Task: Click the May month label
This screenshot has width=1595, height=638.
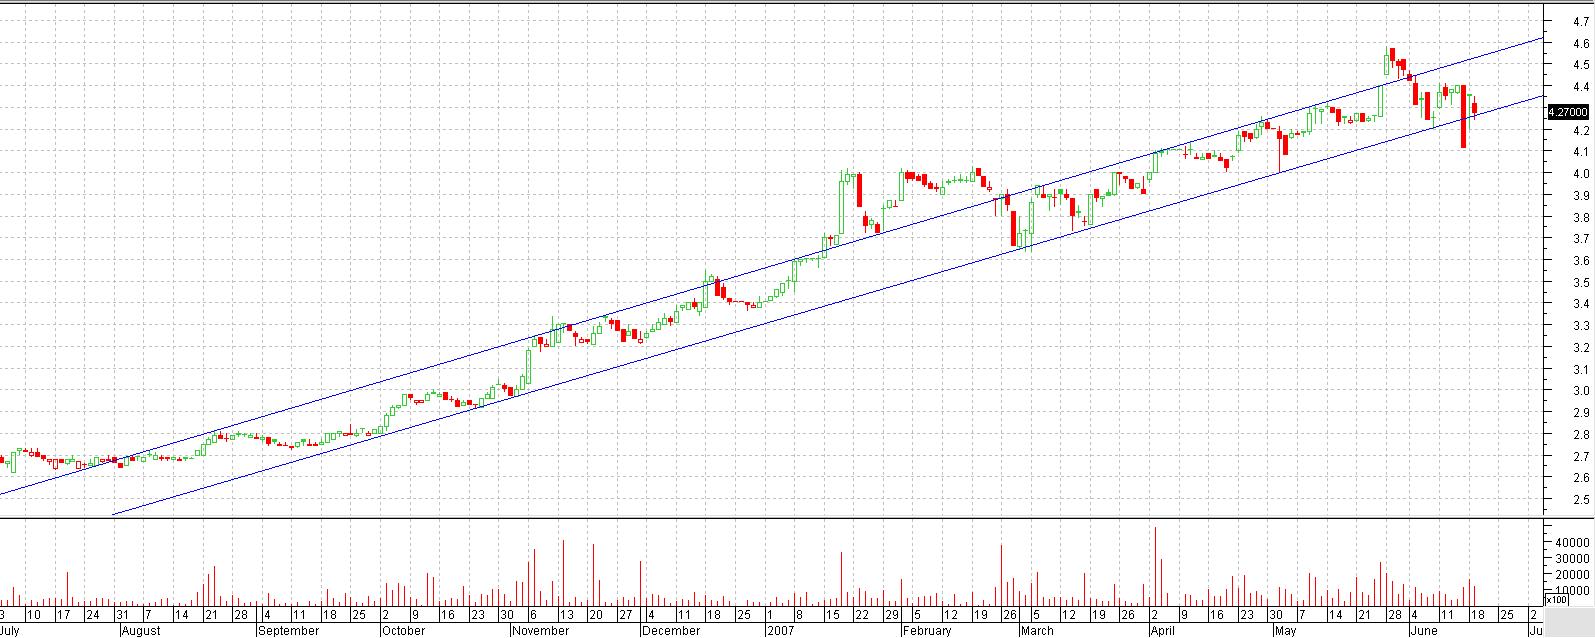Action: 1285,631
